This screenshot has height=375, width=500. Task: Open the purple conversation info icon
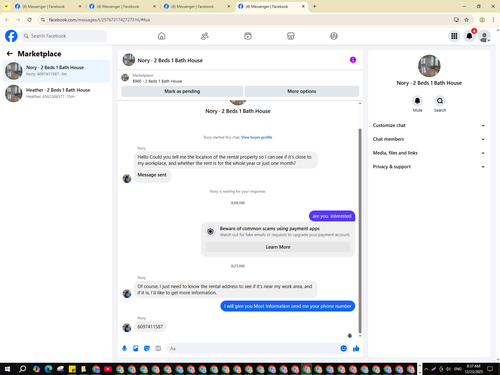click(x=353, y=60)
